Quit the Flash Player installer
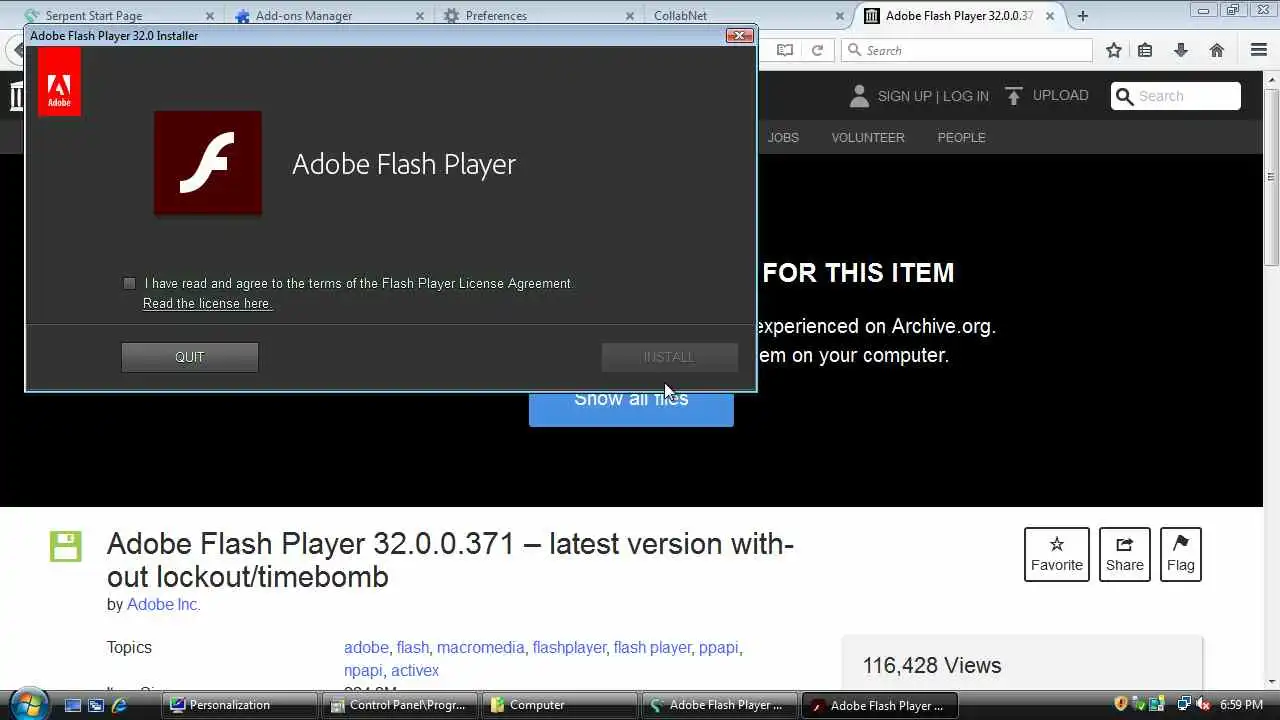This screenshot has width=1280, height=720. [x=190, y=357]
